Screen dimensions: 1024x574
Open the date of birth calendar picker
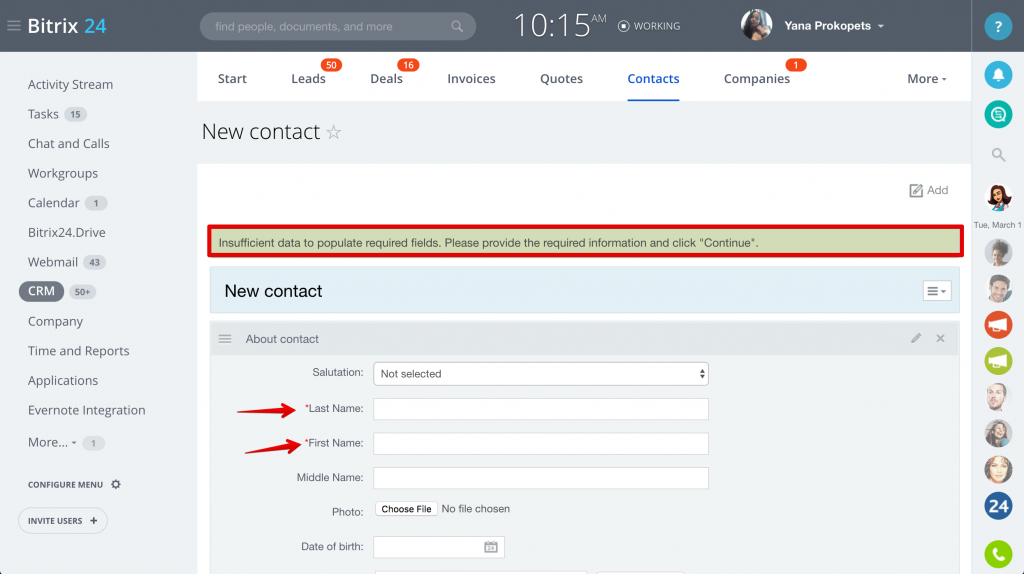tap(490, 547)
